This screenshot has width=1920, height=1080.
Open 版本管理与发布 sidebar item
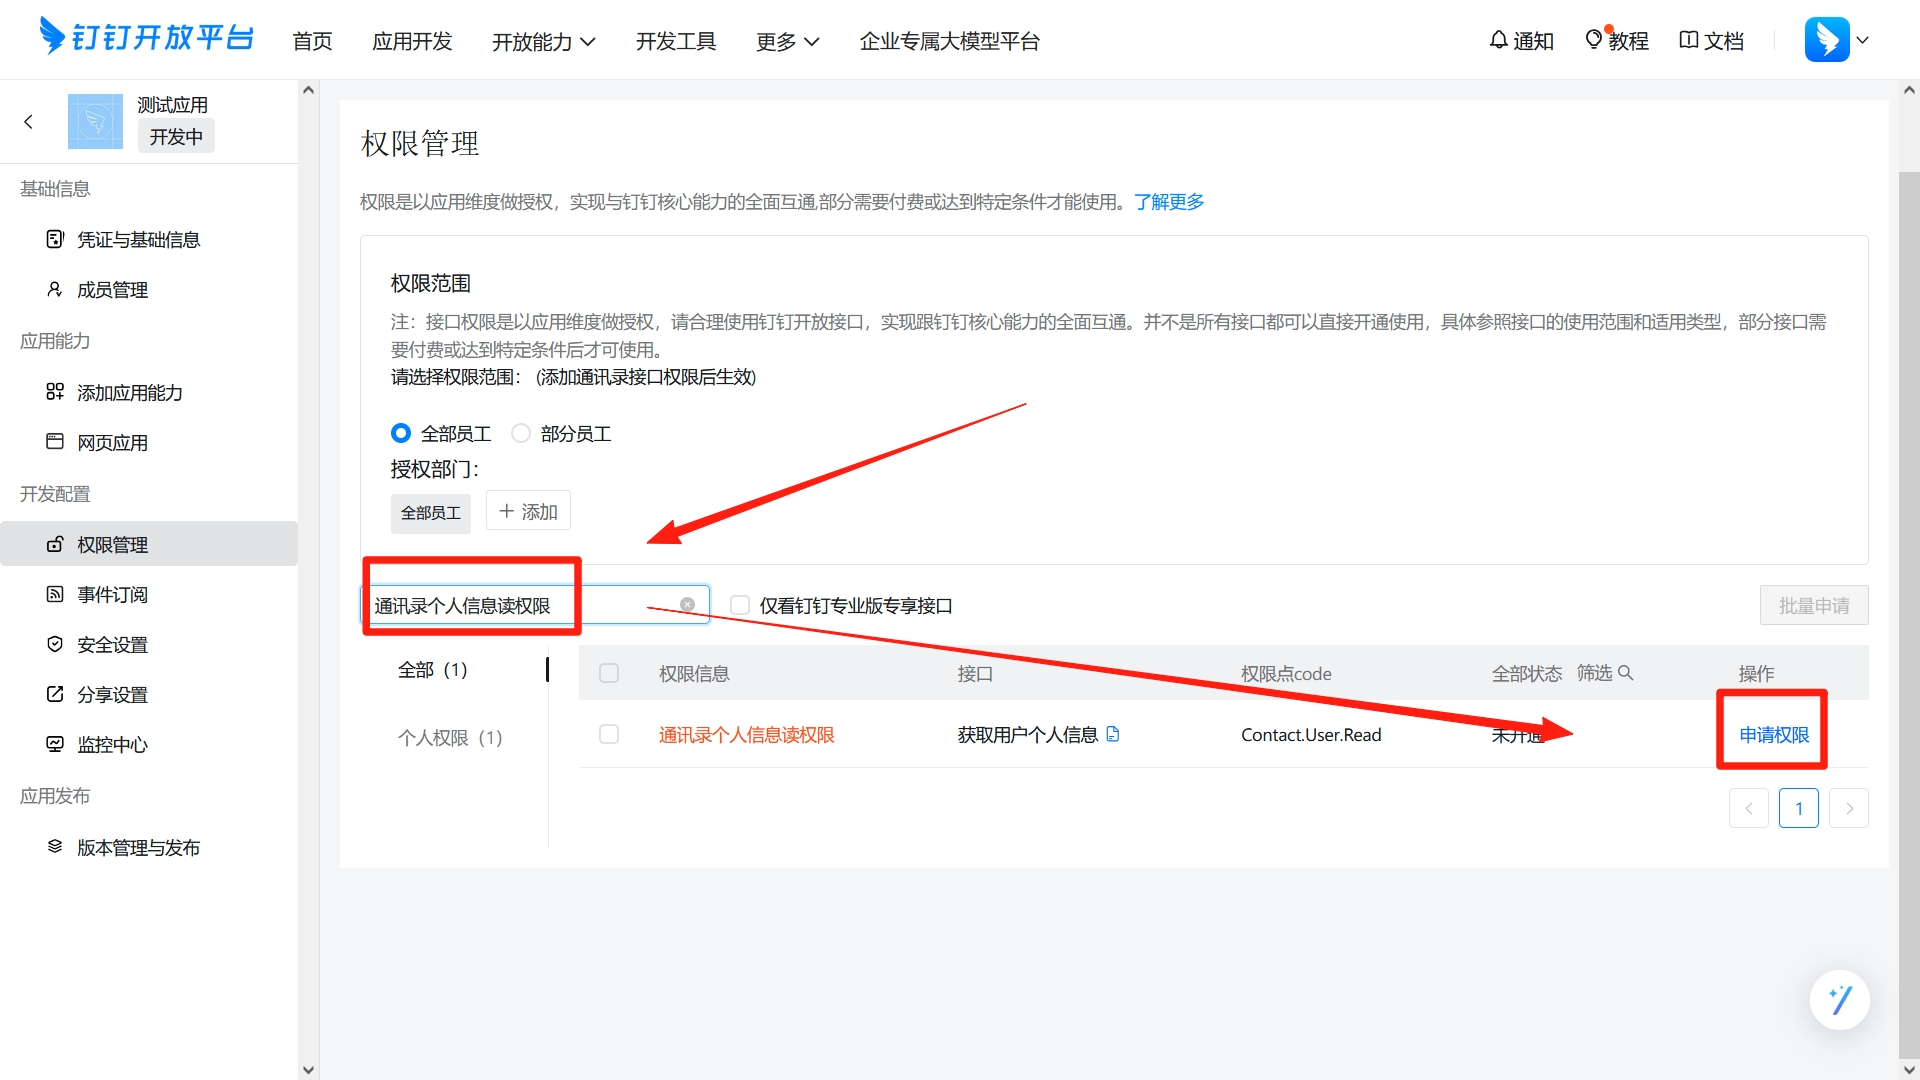click(138, 848)
